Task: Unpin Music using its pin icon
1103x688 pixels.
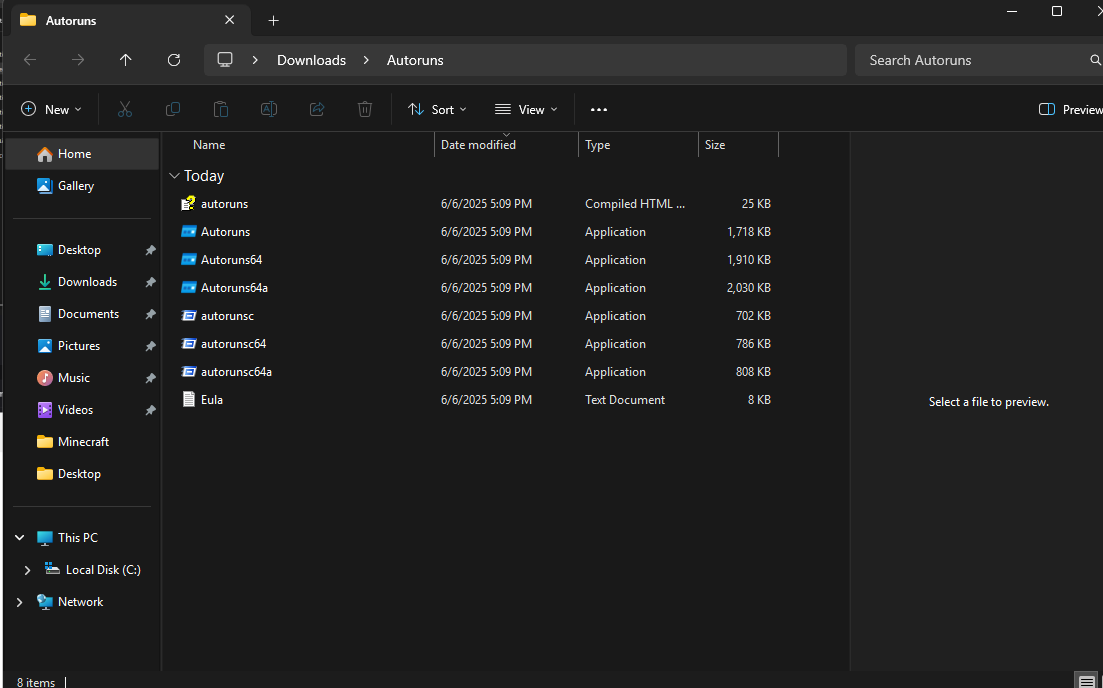Action: 150,378
